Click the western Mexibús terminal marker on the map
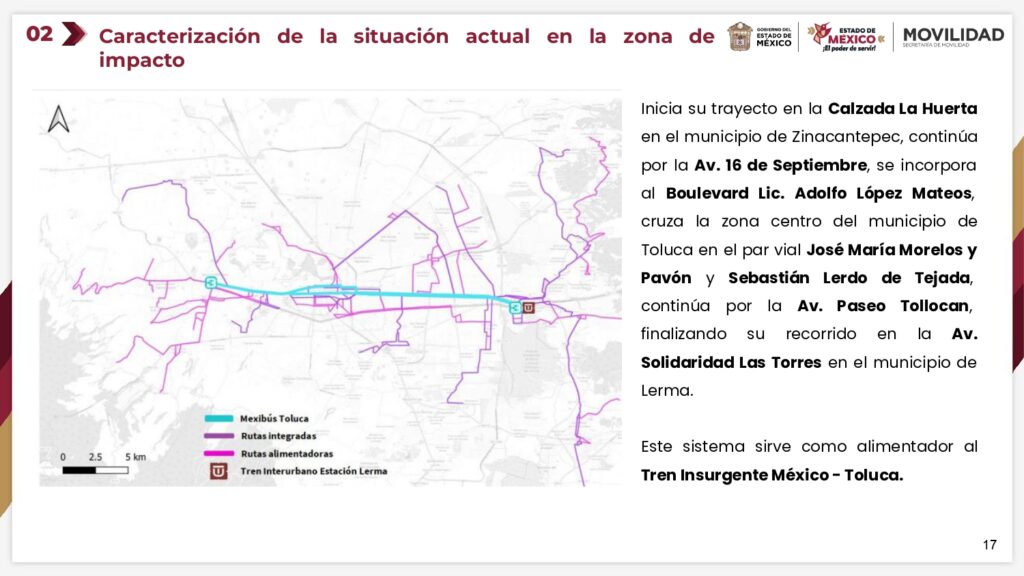This screenshot has width=1024, height=576. 210,283
